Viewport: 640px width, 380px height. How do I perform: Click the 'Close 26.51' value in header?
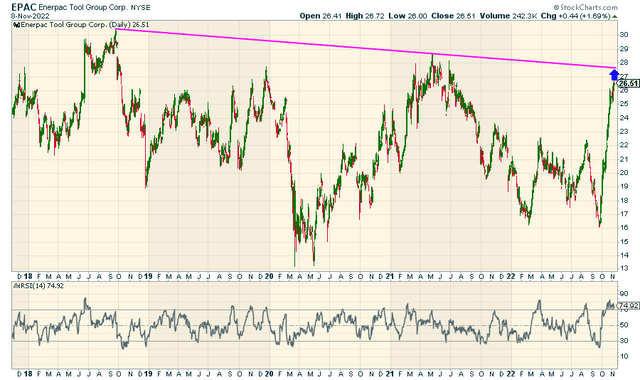[453, 16]
